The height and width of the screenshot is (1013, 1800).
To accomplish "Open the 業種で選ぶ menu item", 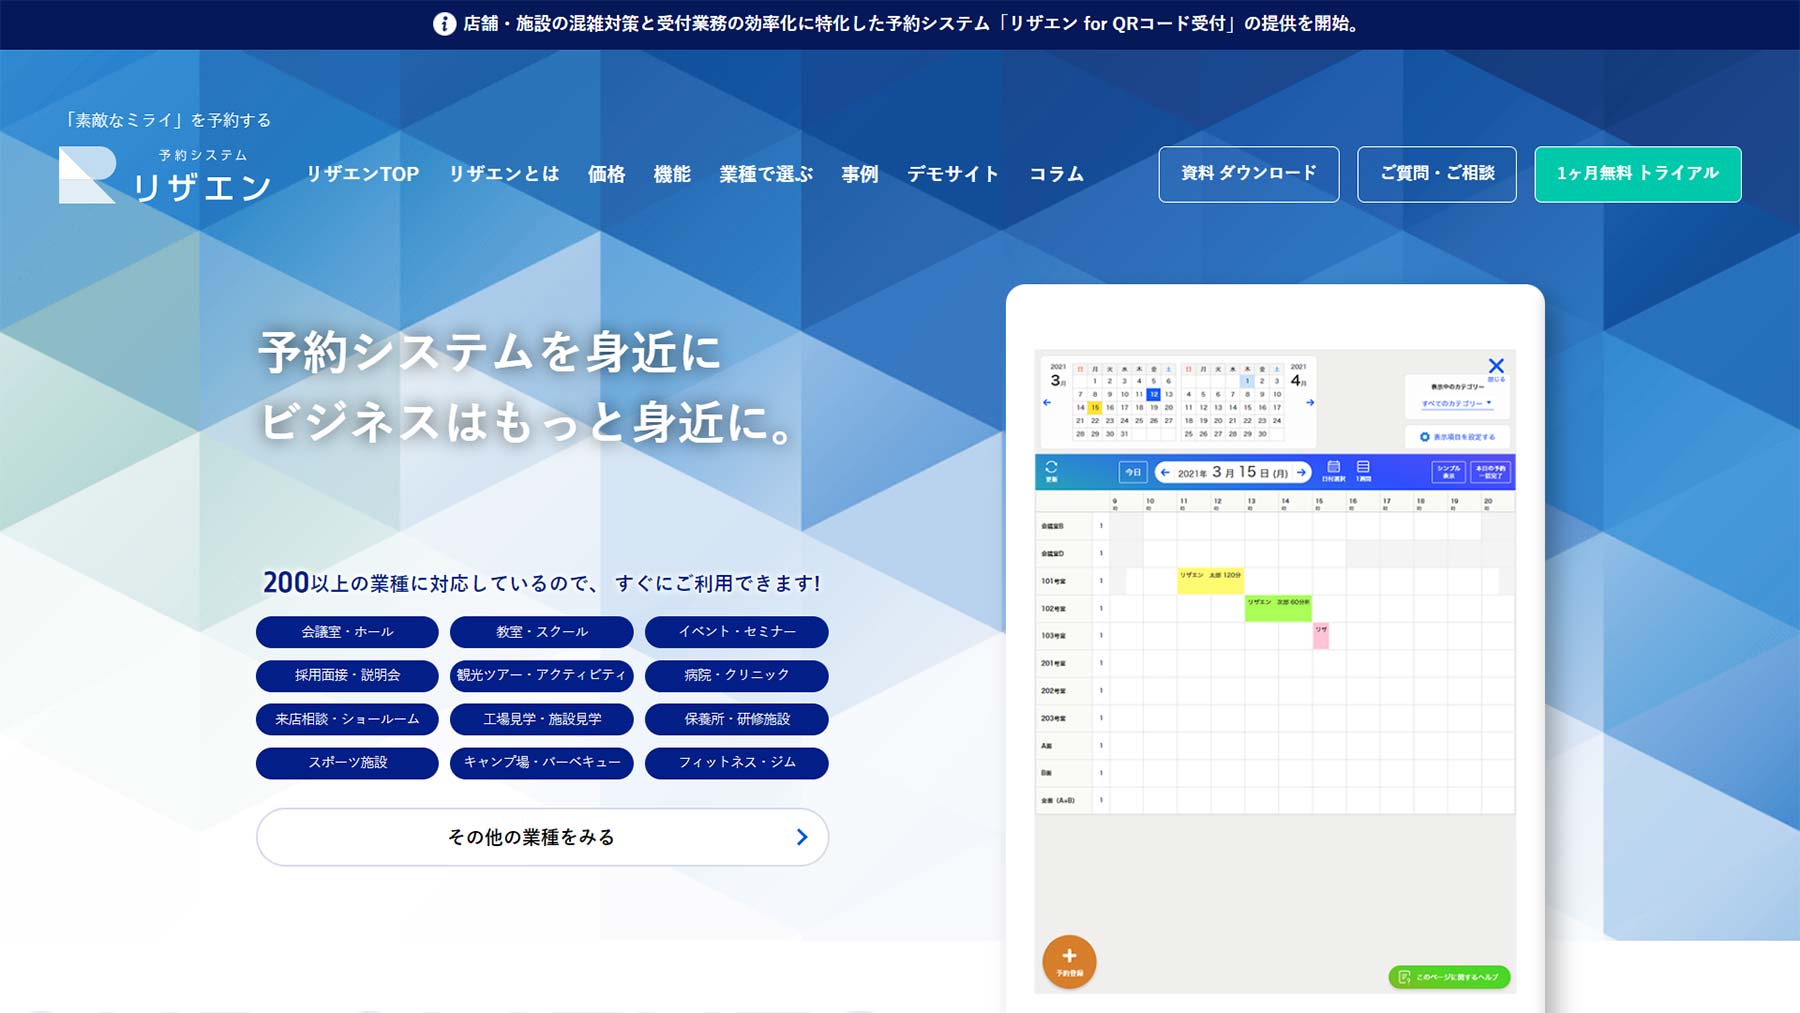I will click(766, 174).
